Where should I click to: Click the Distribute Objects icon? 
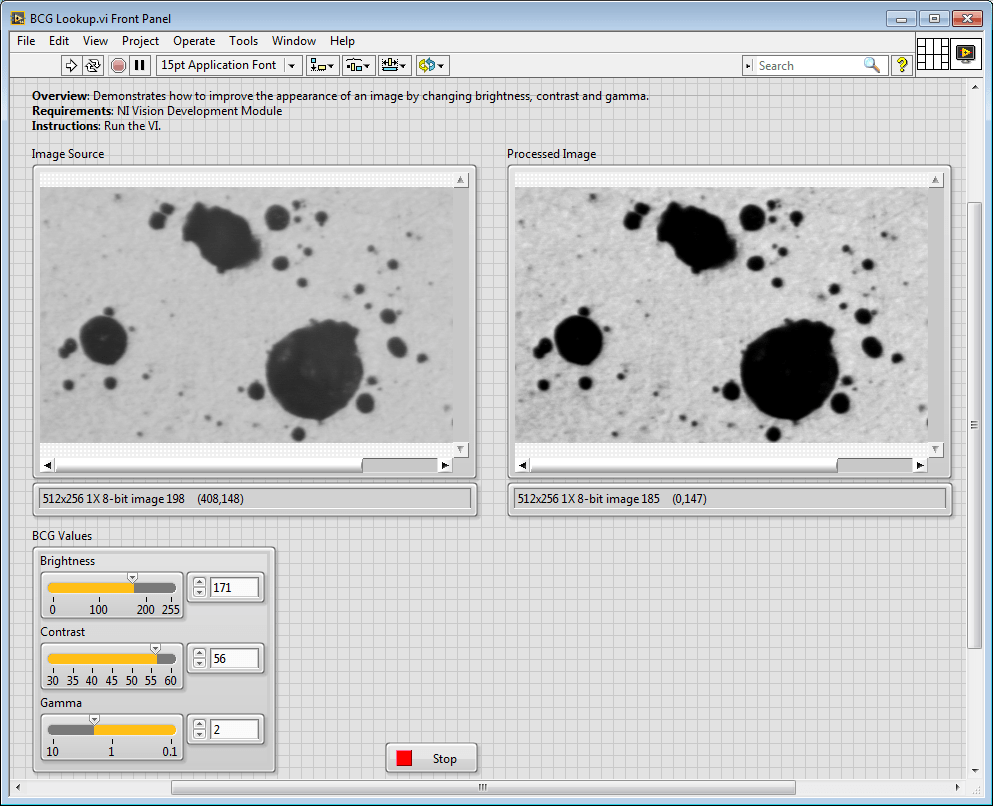[353, 65]
